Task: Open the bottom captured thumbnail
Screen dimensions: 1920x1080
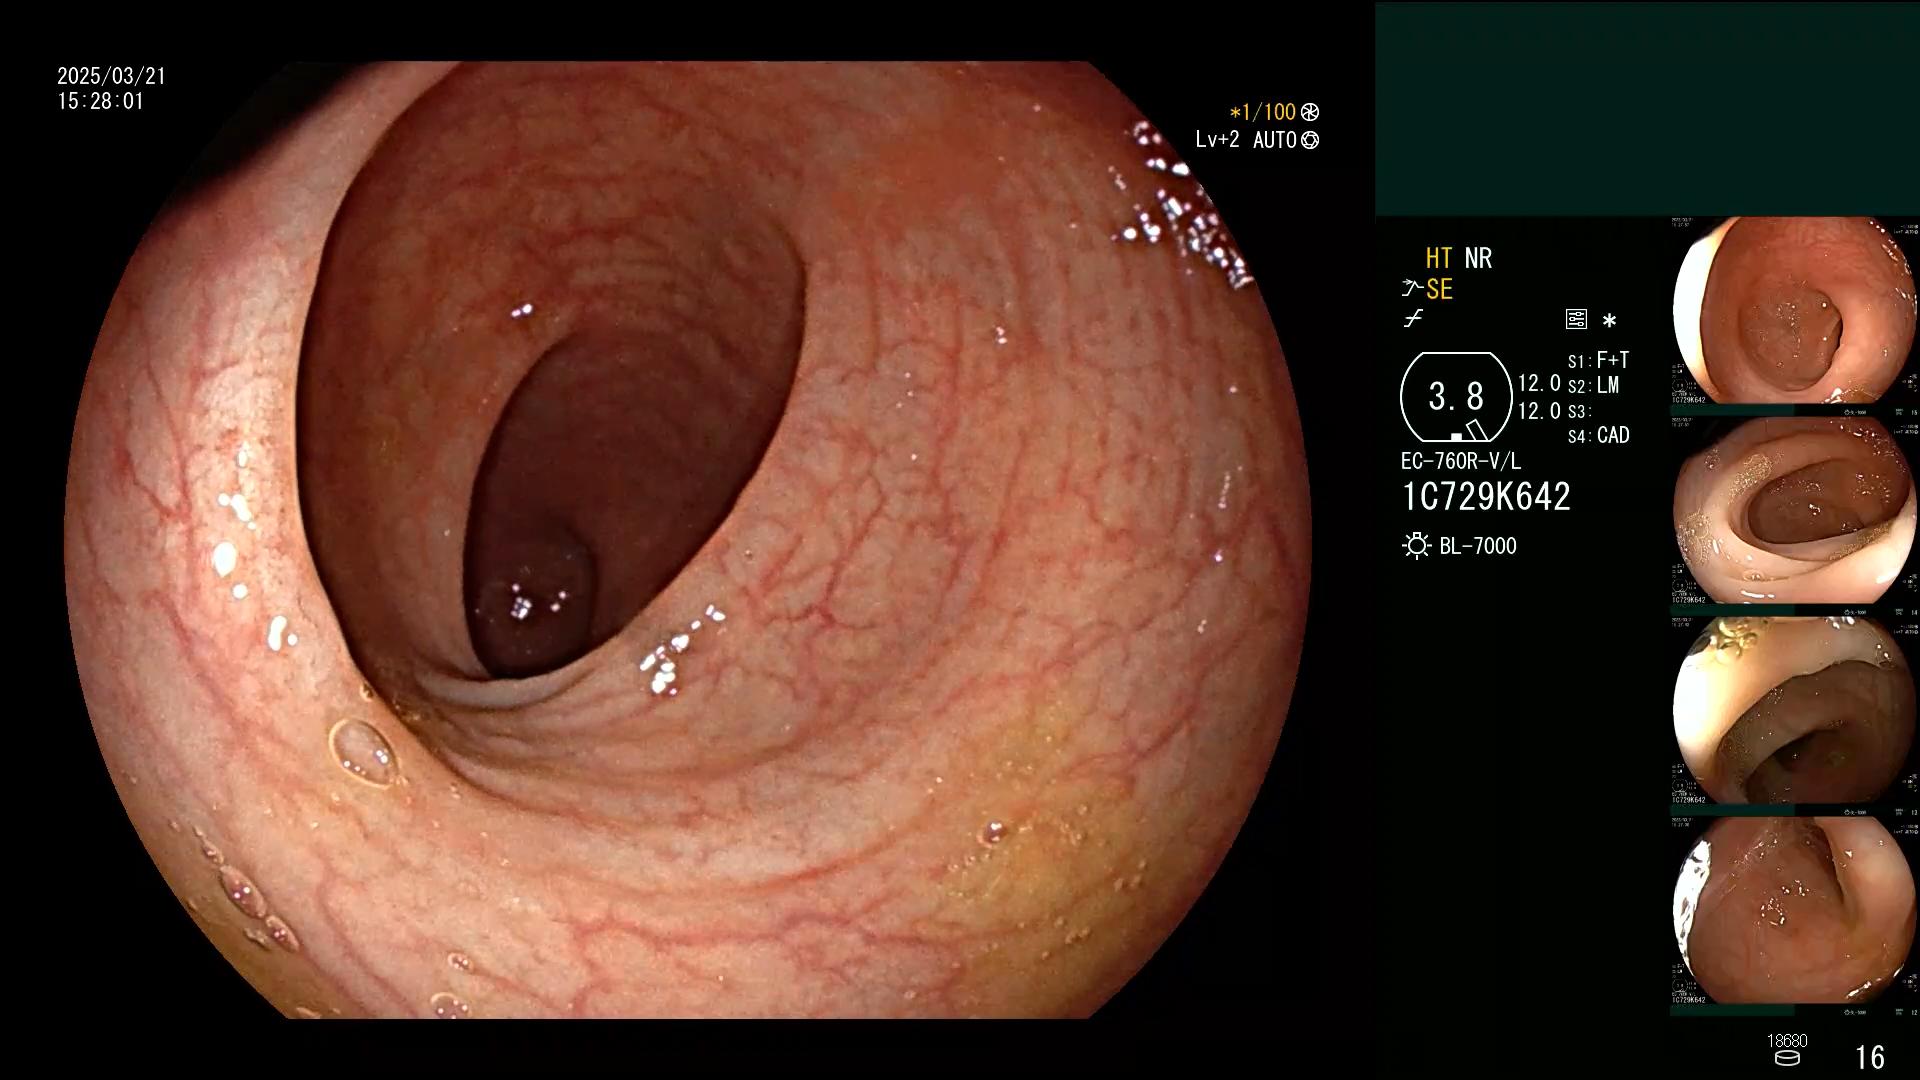Action: click(1795, 910)
